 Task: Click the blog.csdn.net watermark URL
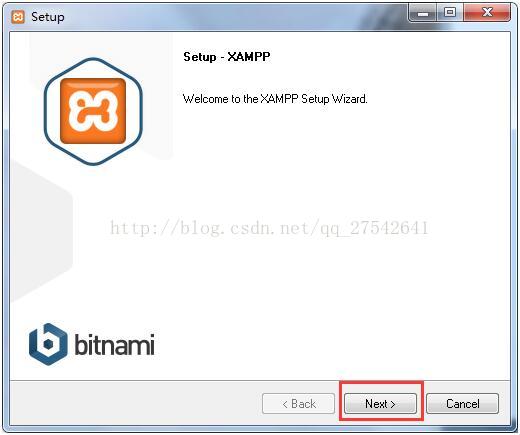(x=269, y=228)
